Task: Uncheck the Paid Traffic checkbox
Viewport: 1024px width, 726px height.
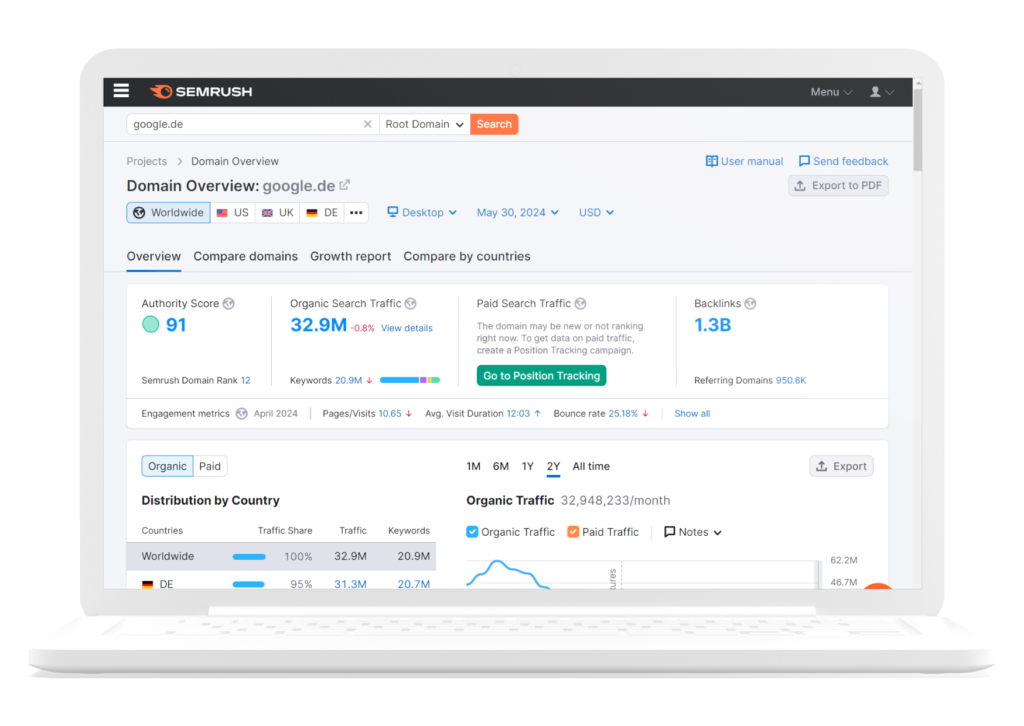Action: pos(573,532)
